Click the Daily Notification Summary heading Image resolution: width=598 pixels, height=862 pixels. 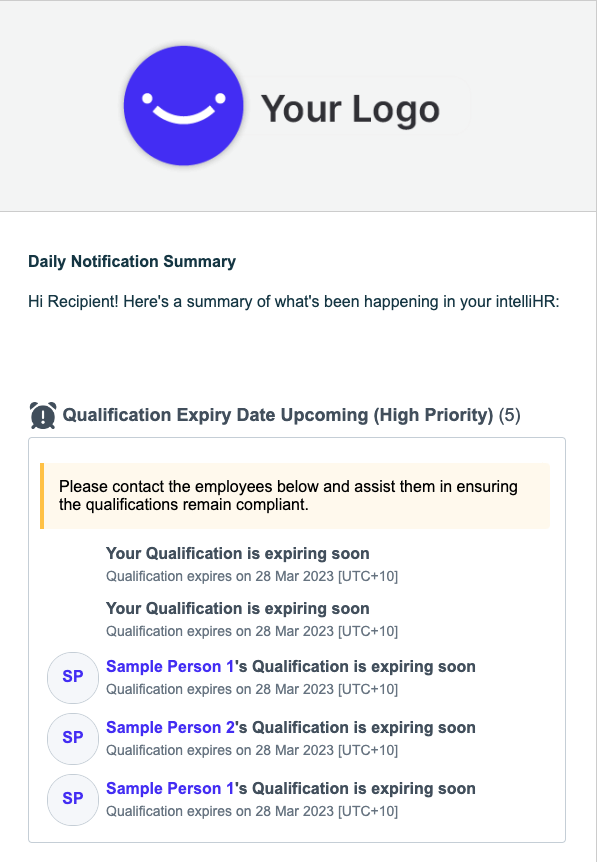pos(132,261)
